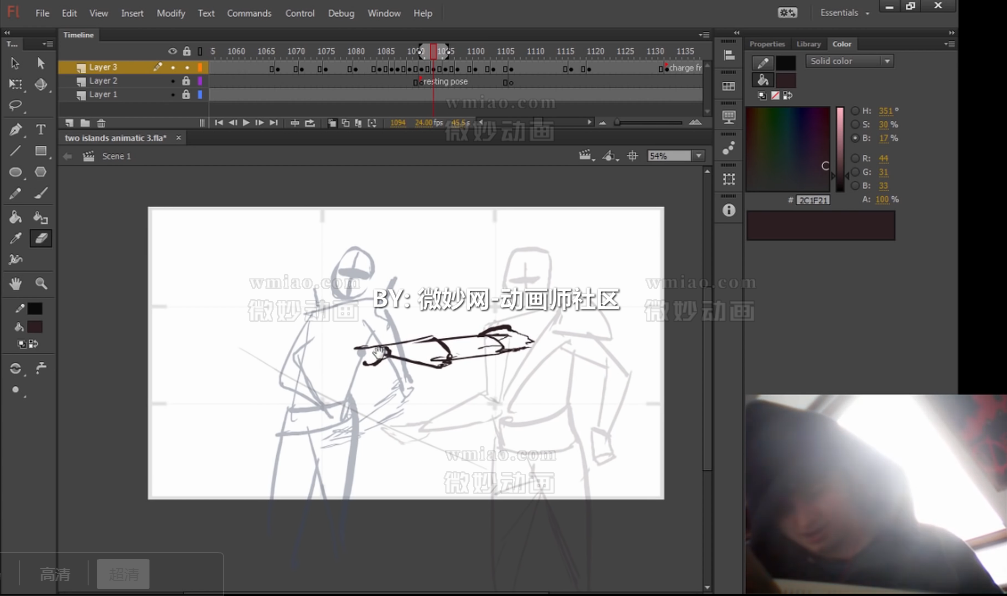Pick a color in the color spectrum field
The width and height of the screenshot is (1007, 596).
pyautogui.click(x=790, y=150)
